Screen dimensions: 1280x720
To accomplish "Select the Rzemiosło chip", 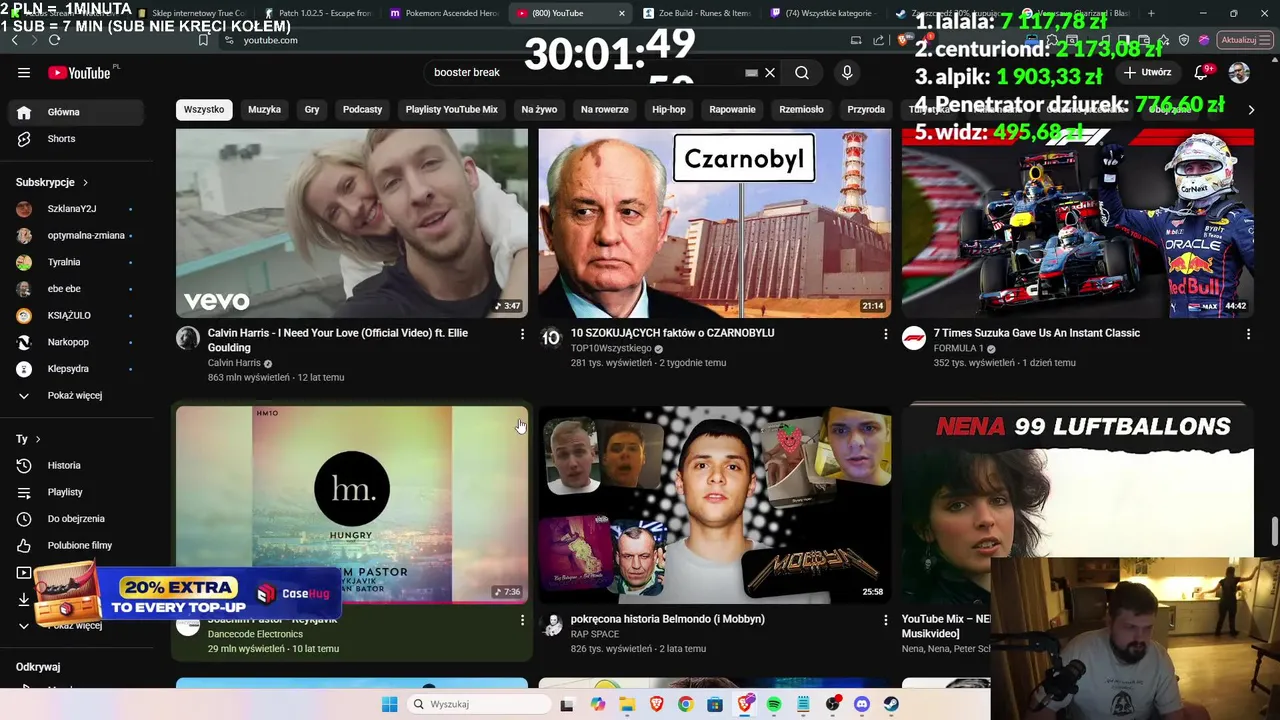I will pyautogui.click(x=801, y=109).
